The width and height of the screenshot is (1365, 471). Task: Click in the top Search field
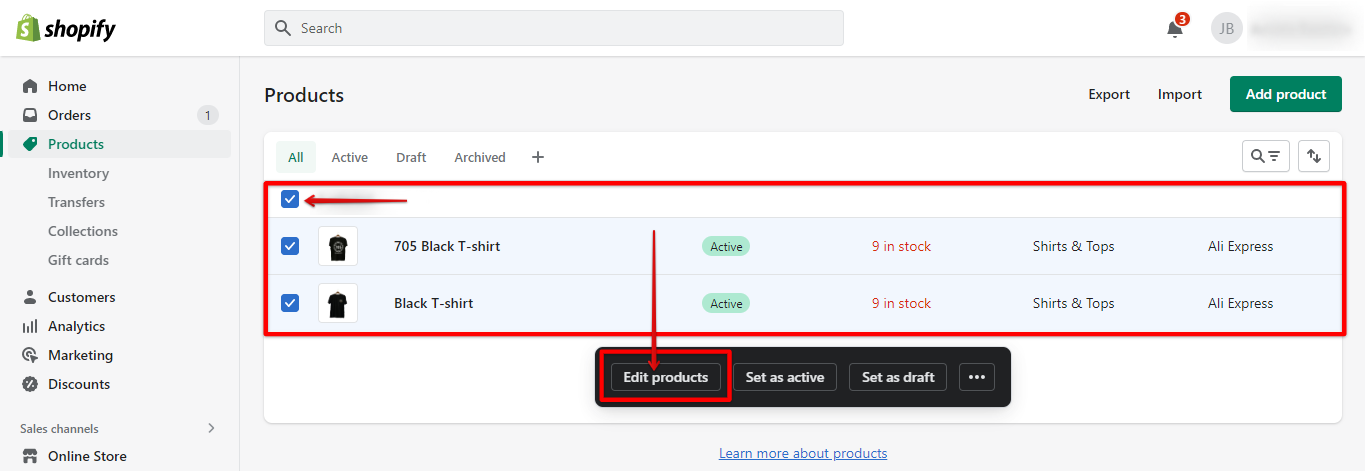click(554, 28)
